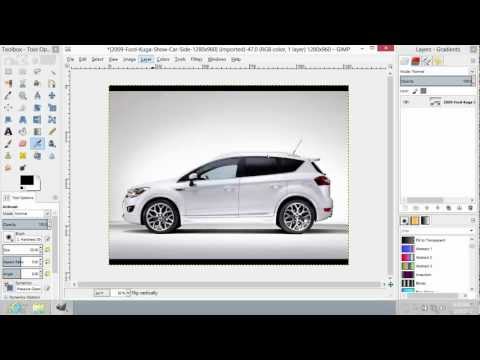Open the Filters menu
Image resolution: width=480 pixels, height=360 pixels.
pyautogui.click(x=196, y=59)
